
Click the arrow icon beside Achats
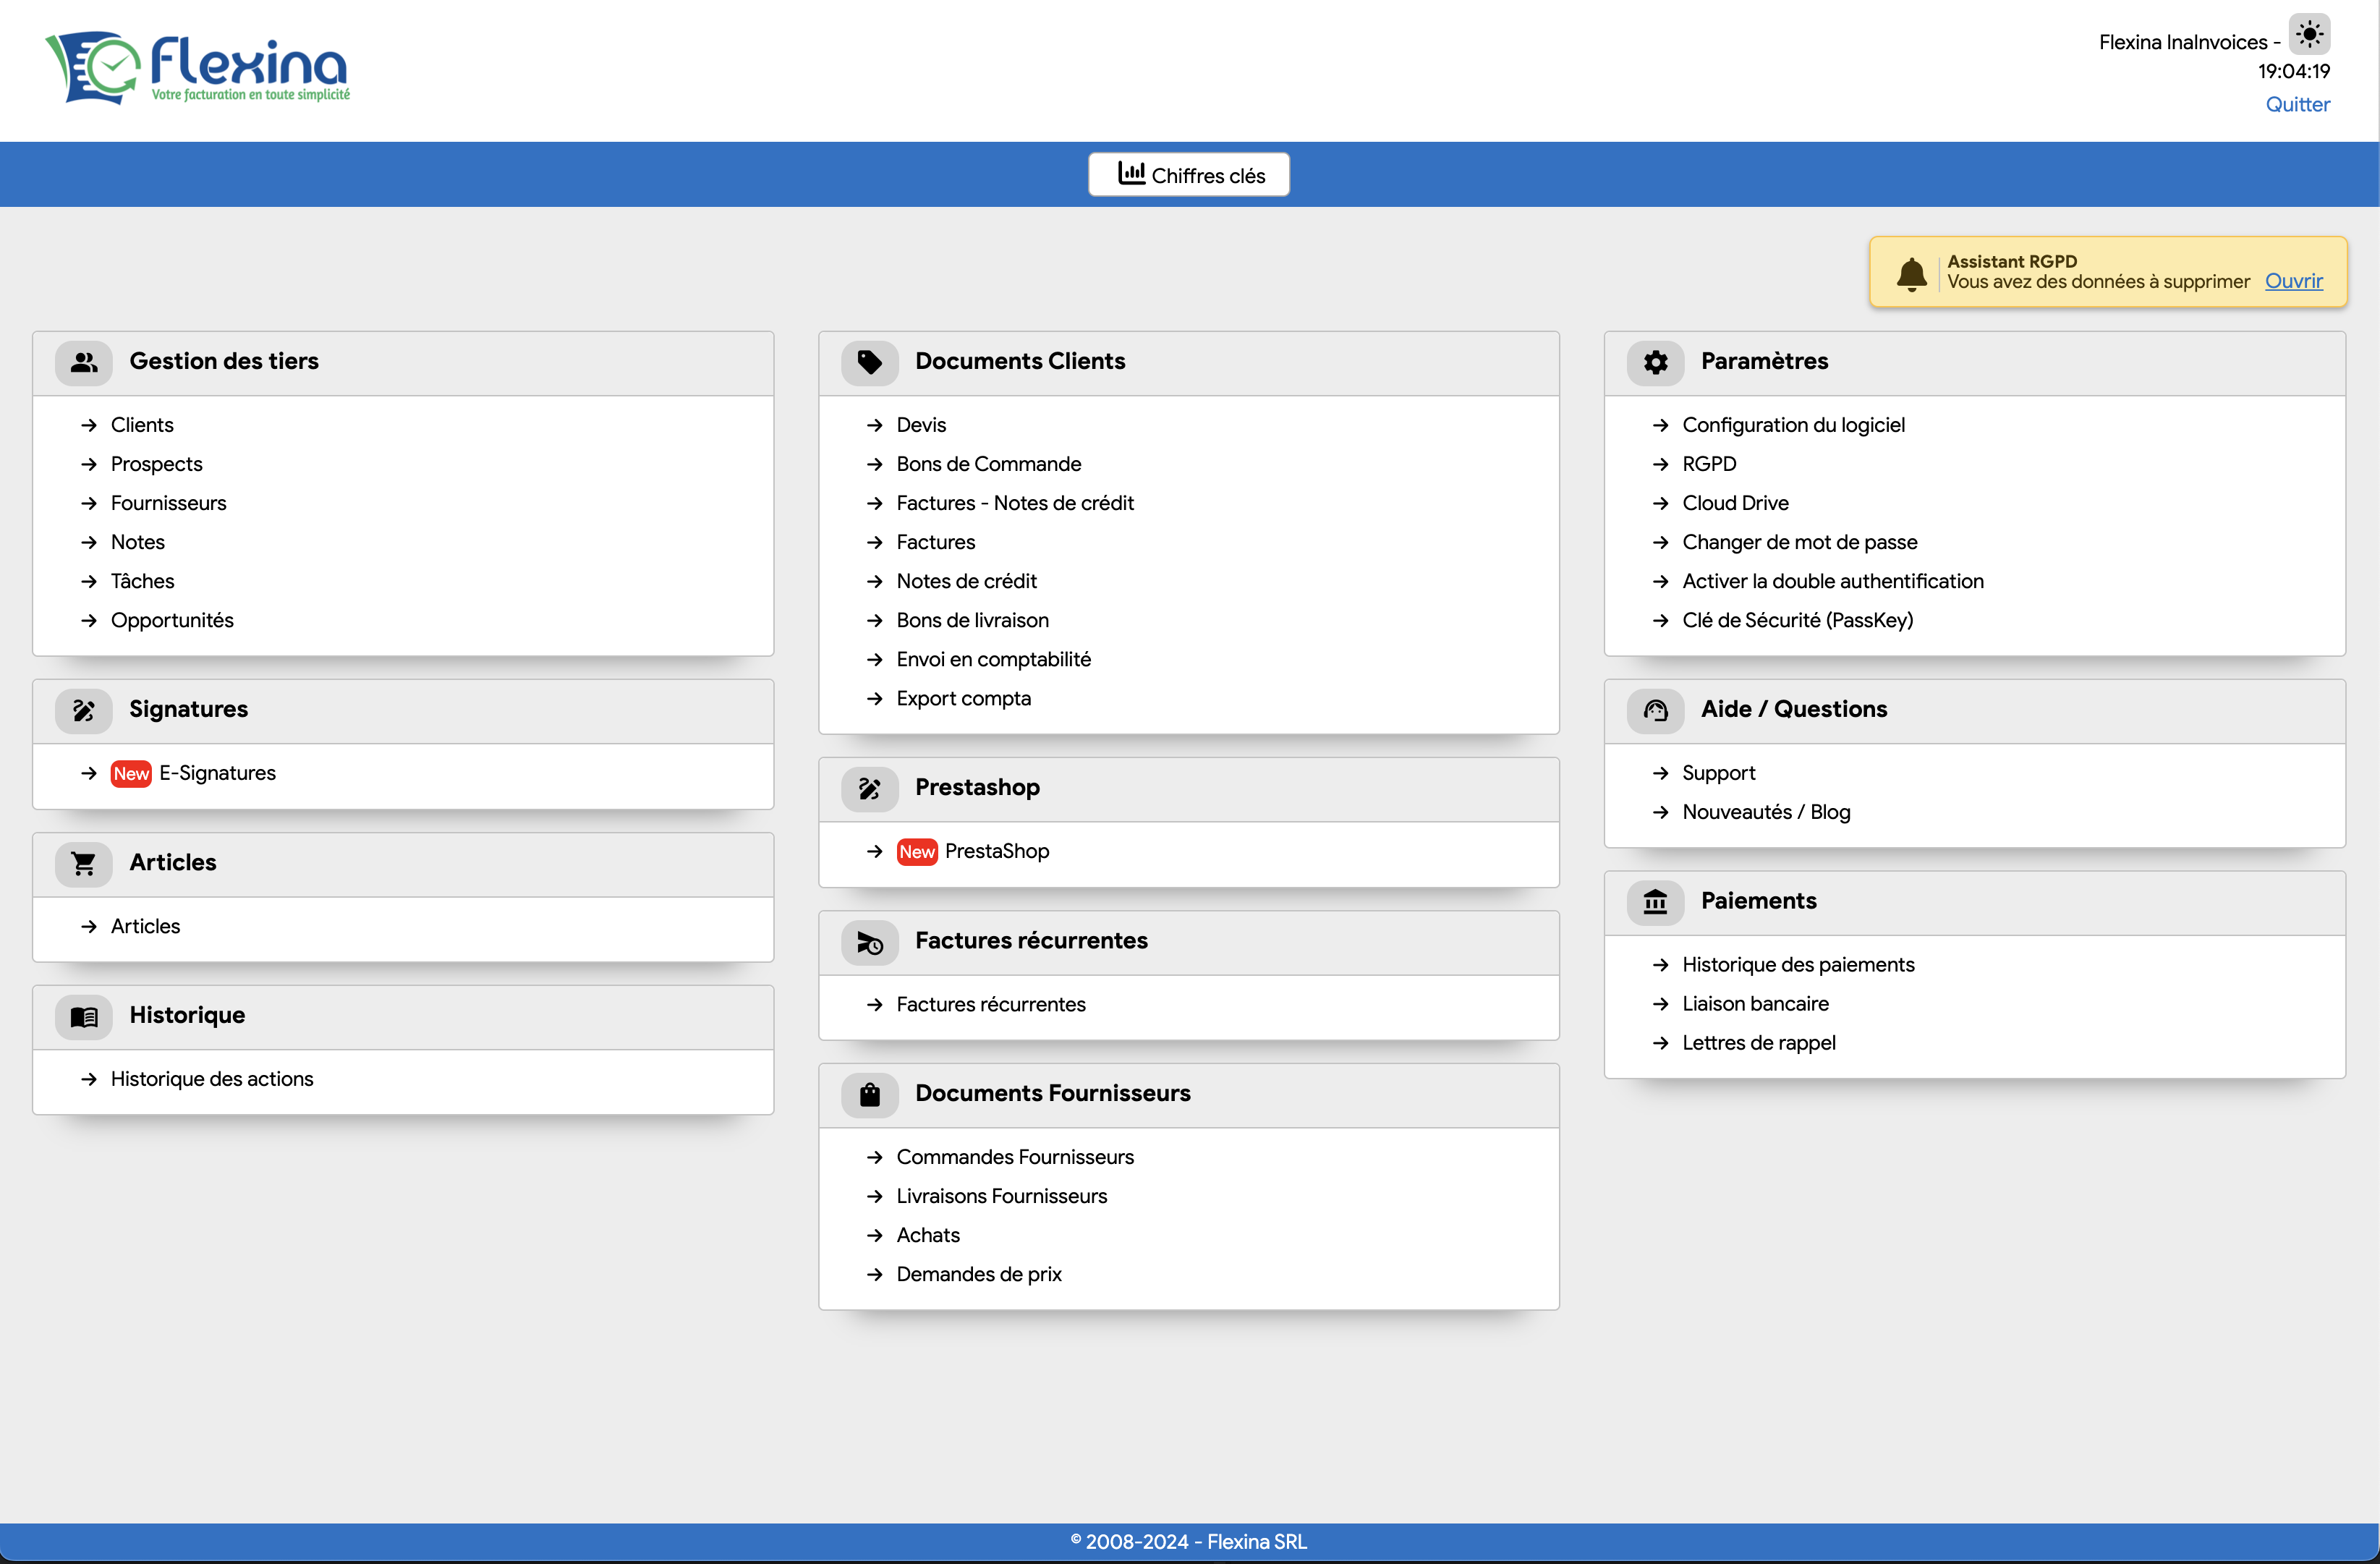pos(875,1235)
